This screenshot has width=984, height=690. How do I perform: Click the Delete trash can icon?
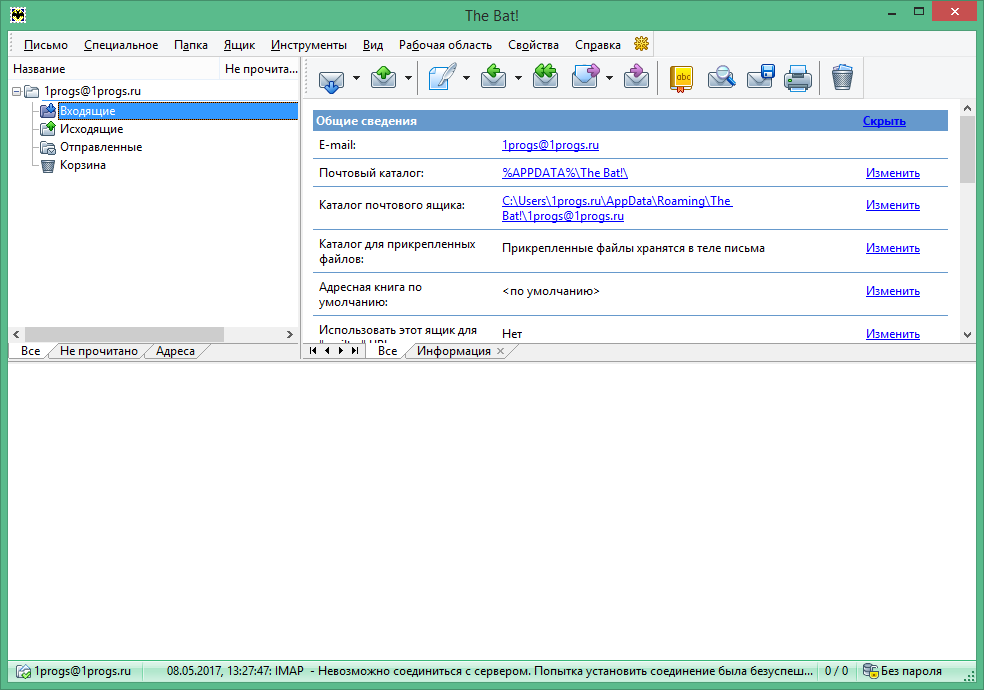point(843,78)
